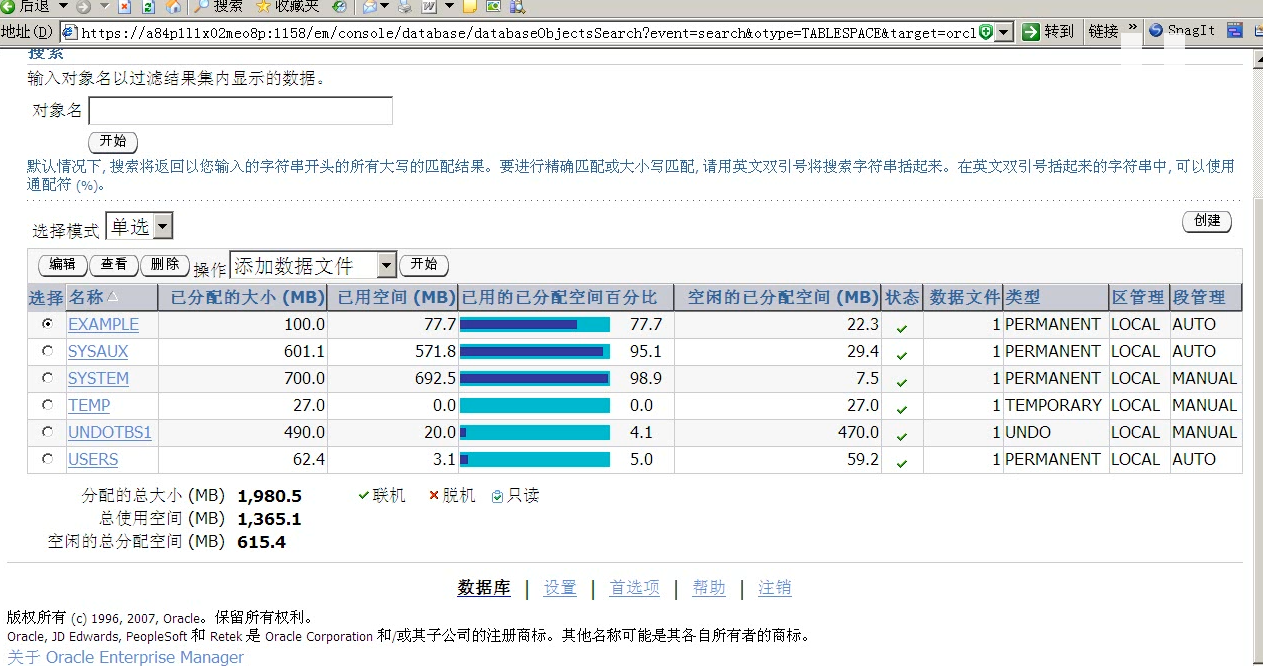The image size is (1263, 666).
Task: Click into the 对象名 input field
Action: [241, 111]
